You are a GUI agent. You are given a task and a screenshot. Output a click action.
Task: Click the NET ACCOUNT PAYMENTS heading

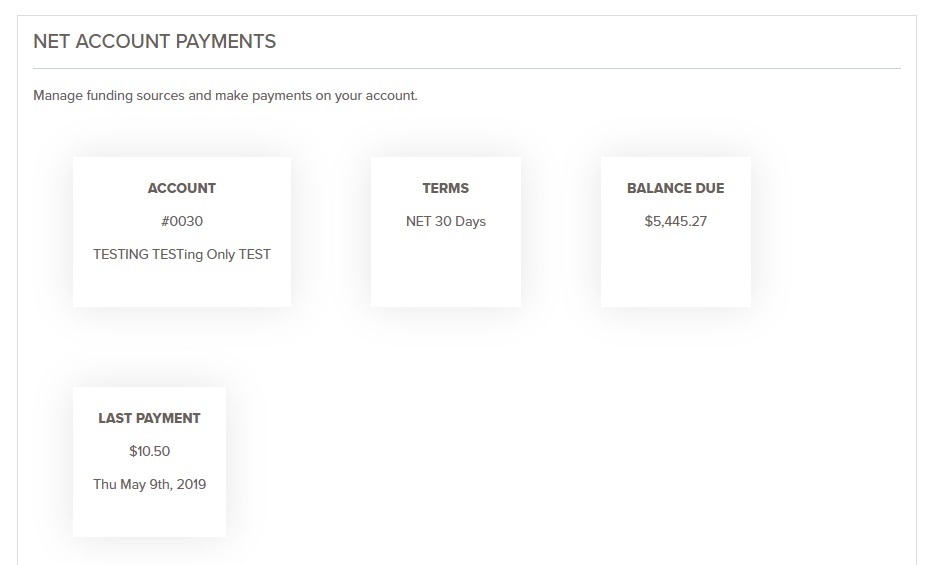[154, 41]
